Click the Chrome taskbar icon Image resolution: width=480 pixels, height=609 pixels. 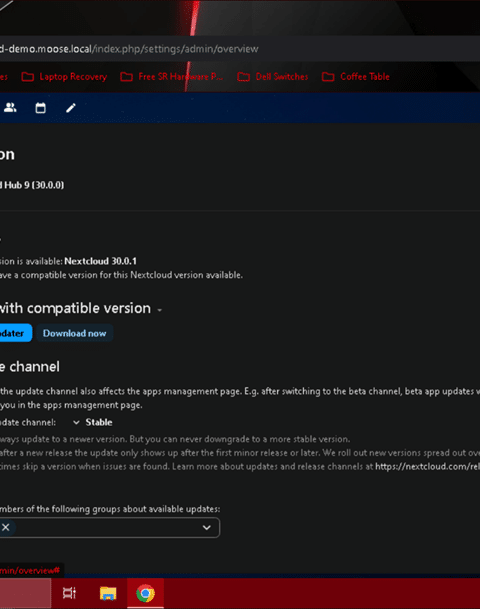pyautogui.click(x=145, y=593)
